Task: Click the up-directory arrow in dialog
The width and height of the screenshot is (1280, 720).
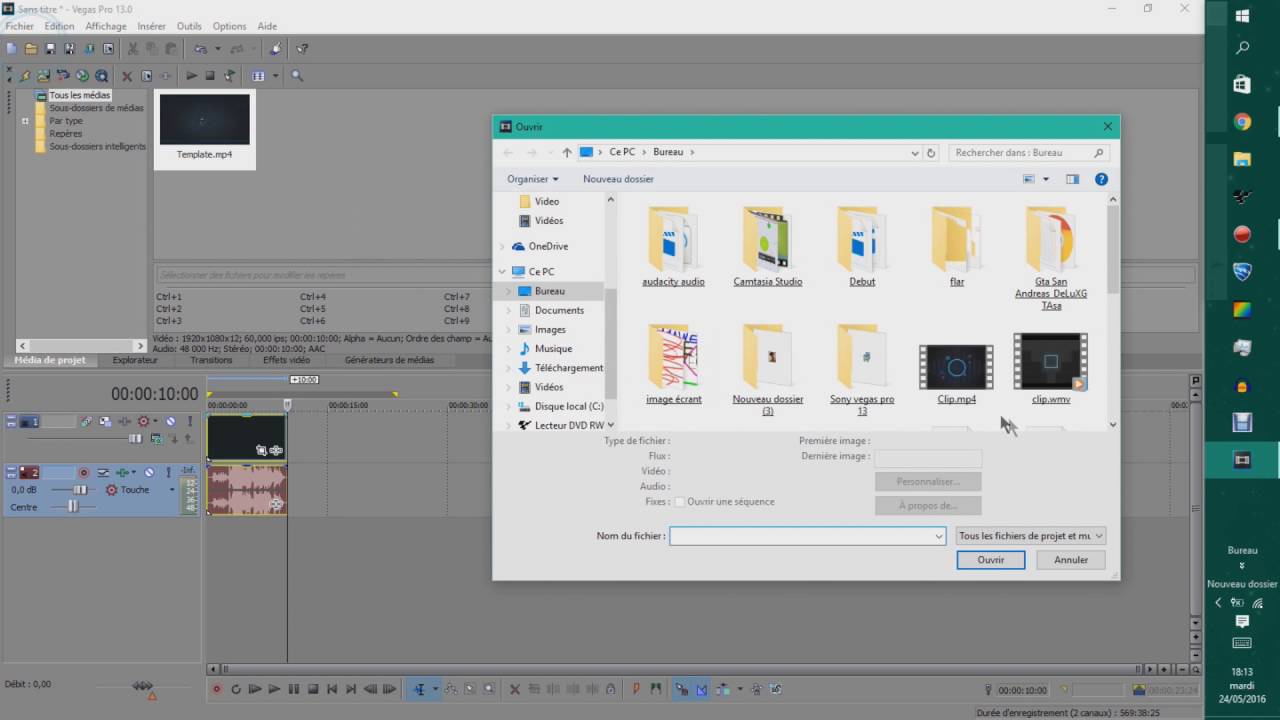Action: (567, 153)
